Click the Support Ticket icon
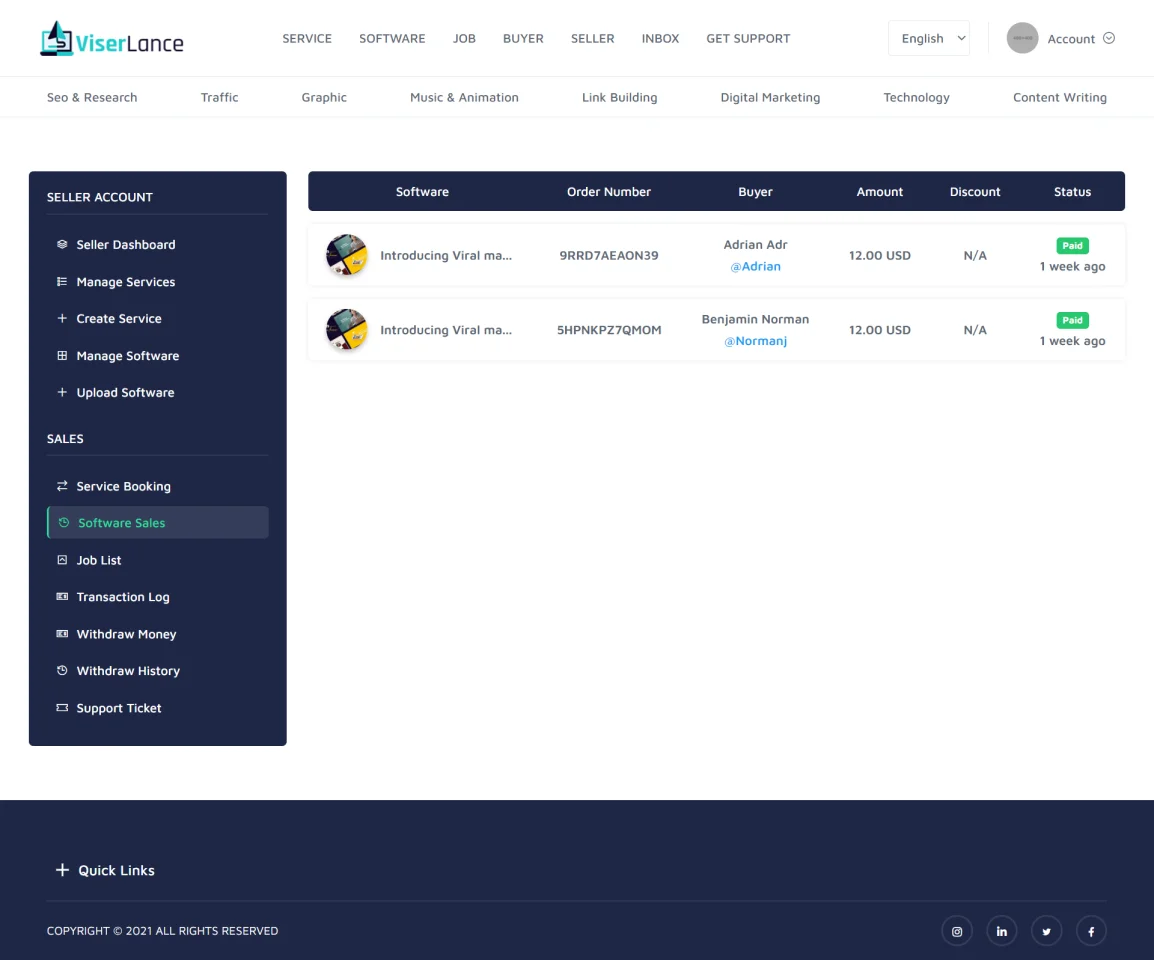Viewport: 1154px width, 960px height. (x=62, y=707)
